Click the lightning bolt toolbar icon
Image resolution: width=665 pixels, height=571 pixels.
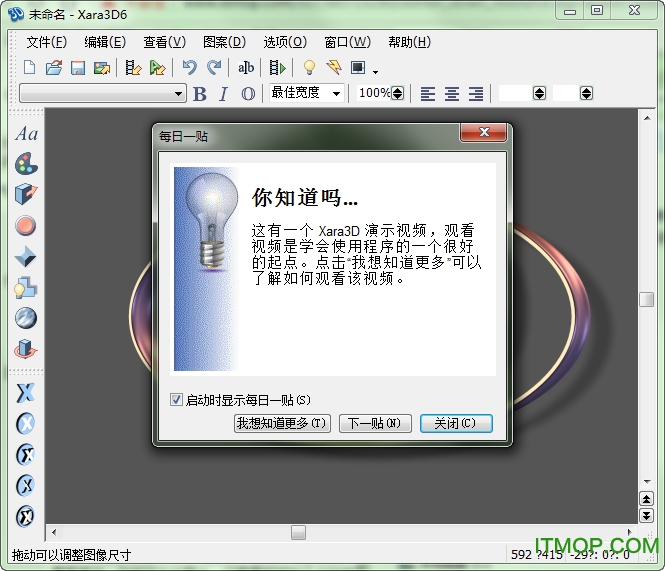[x=334, y=67]
